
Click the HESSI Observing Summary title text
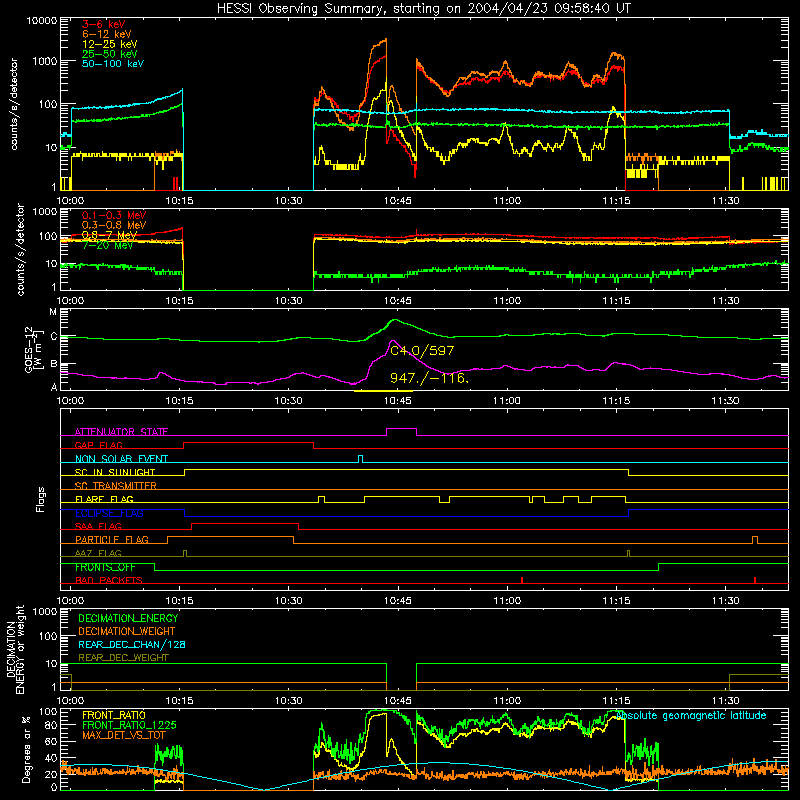point(423,8)
